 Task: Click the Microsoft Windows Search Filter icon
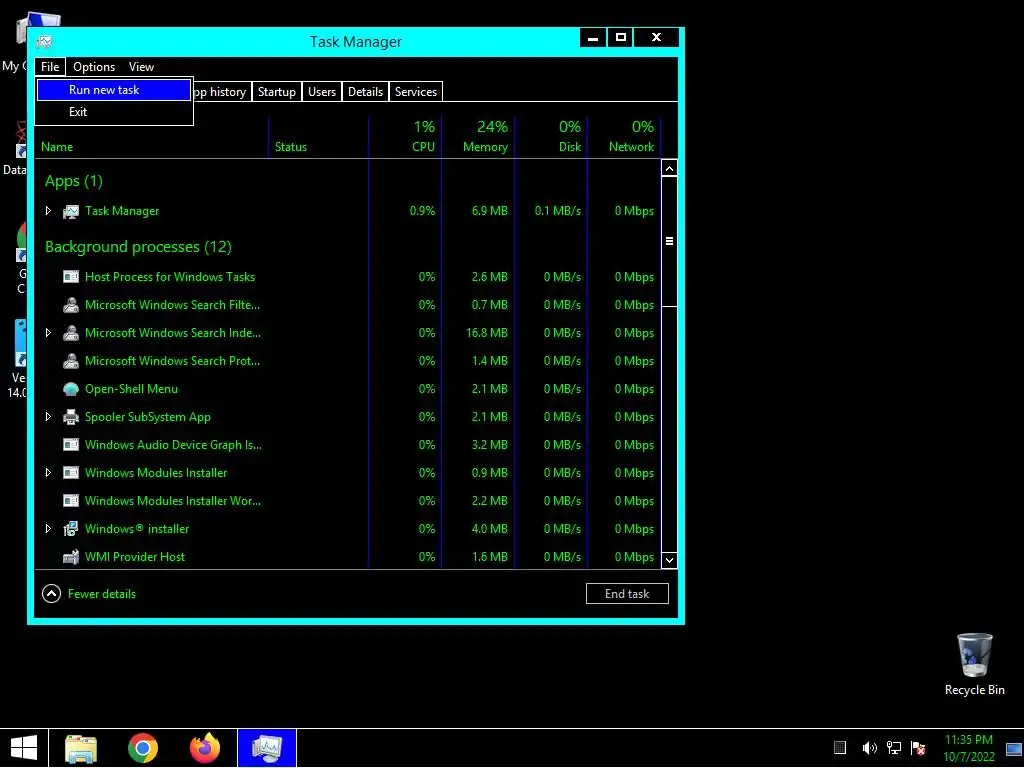click(71, 305)
